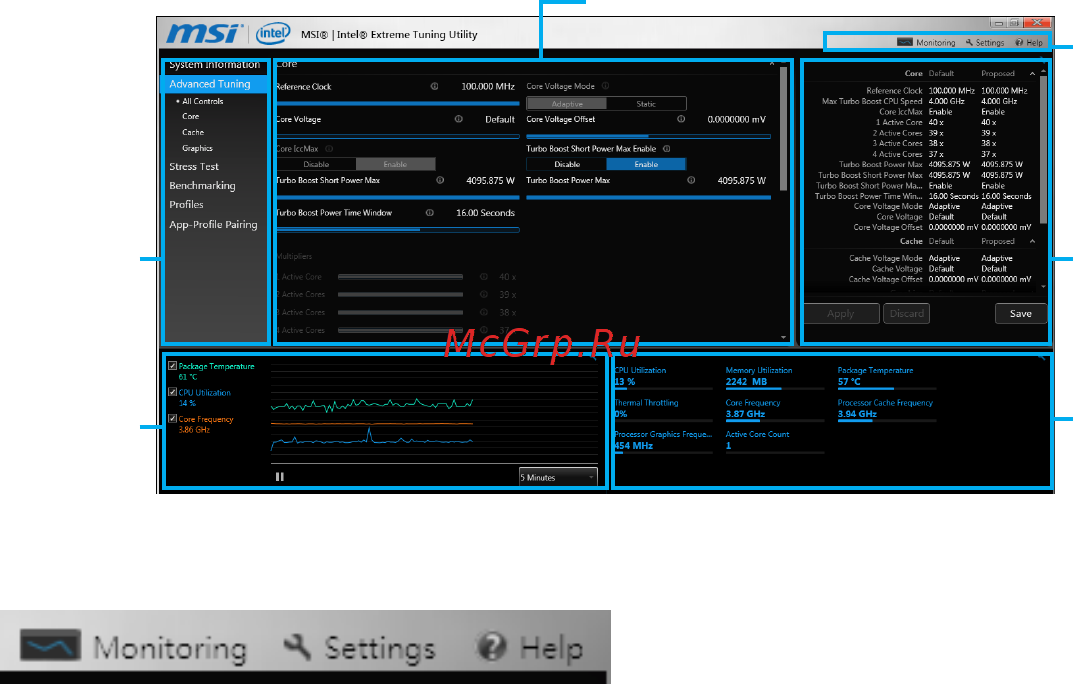Collapse the Cache section in the proposed-settings panel

click(x=1032, y=241)
